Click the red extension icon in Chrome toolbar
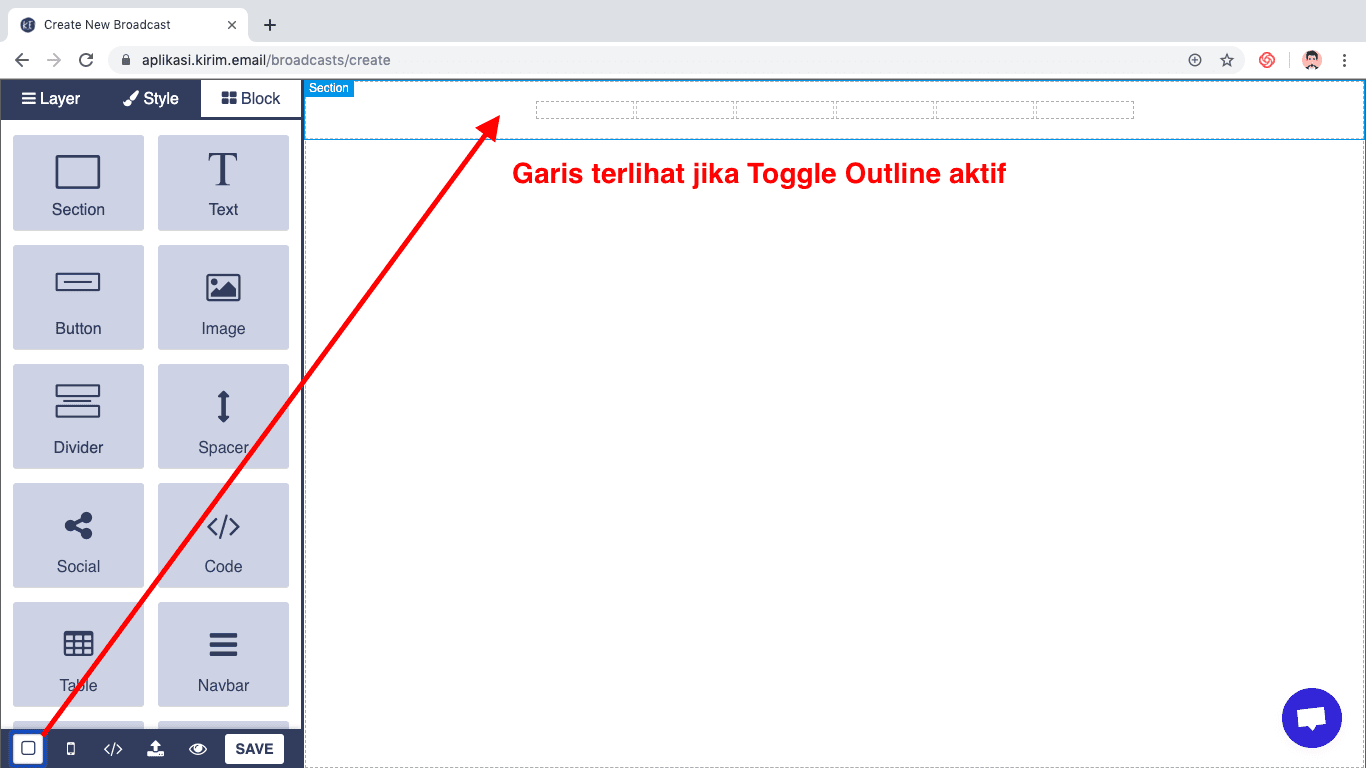The height and width of the screenshot is (768, 1366). [x=1267, y=60]
